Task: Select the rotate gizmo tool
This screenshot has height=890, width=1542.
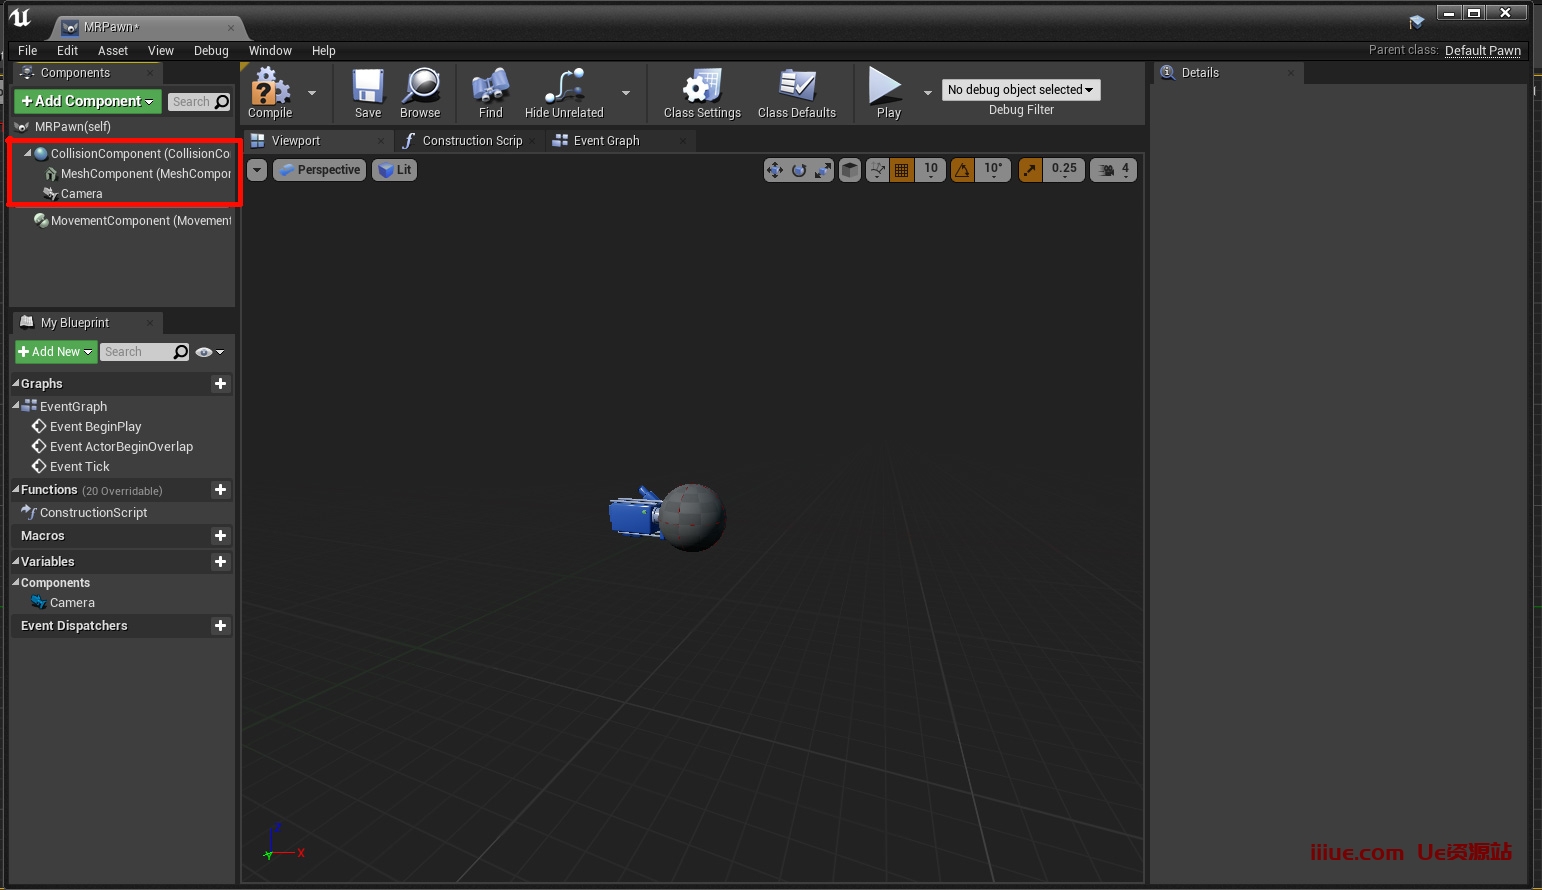Action: click(x=799, y=170)
